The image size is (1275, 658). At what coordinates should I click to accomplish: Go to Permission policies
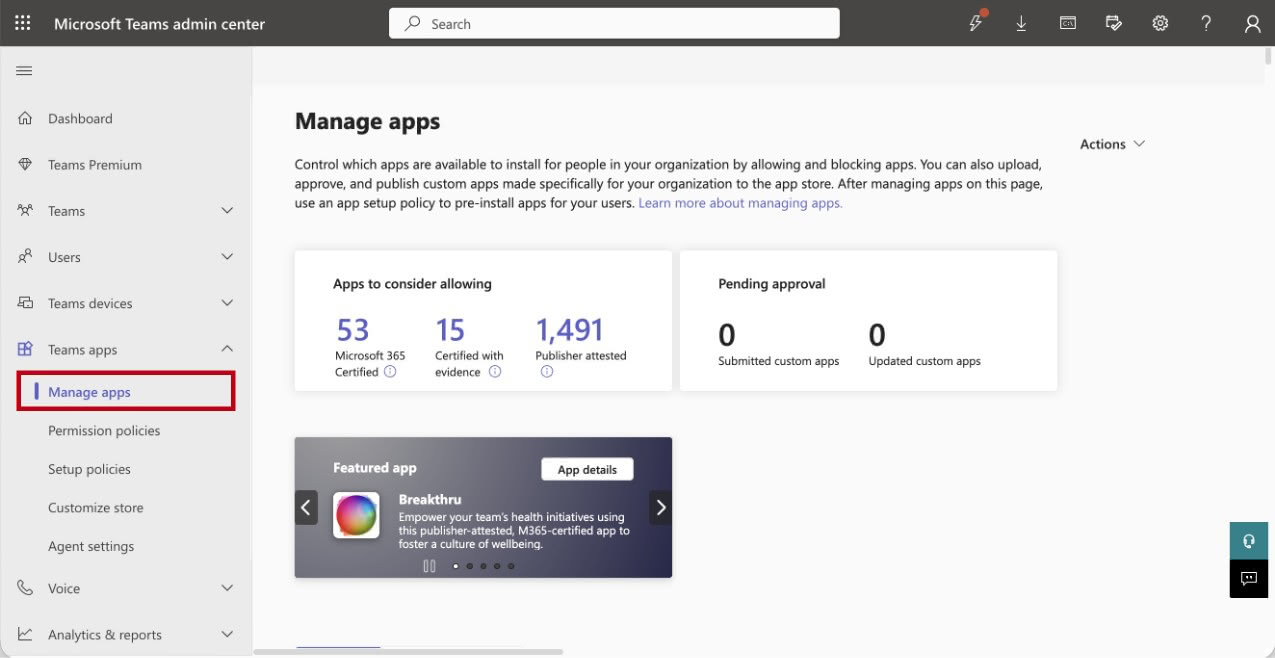[104, 431]
